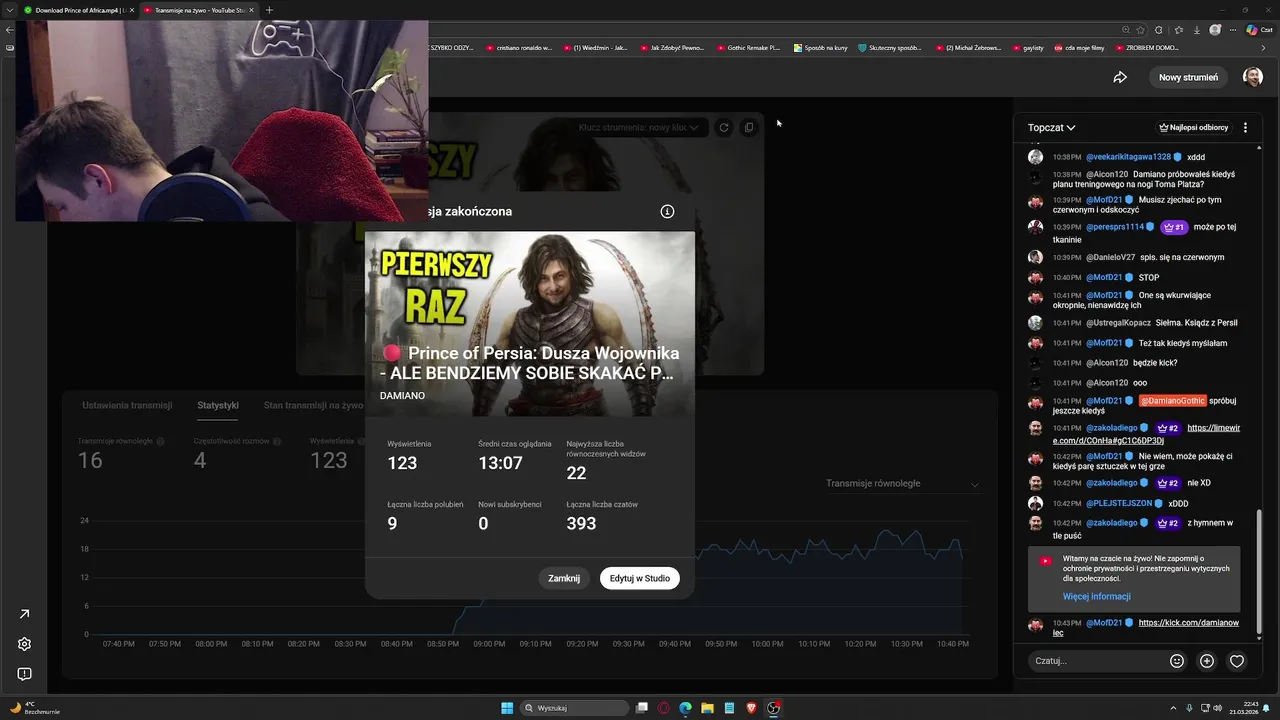1280x720 pixels.
Task: Click the share arrow icon in header
Action: [1120, 77]
